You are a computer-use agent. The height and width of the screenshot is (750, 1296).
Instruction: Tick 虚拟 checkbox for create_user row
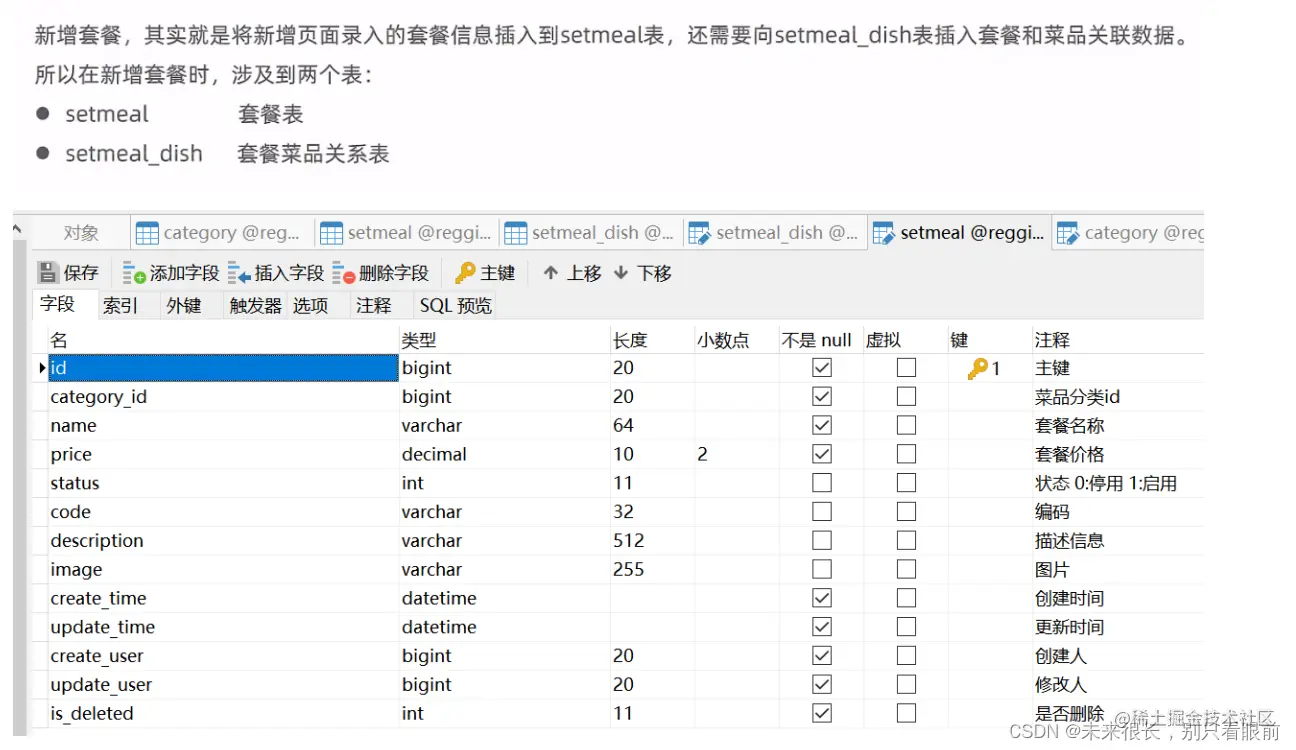906,656
